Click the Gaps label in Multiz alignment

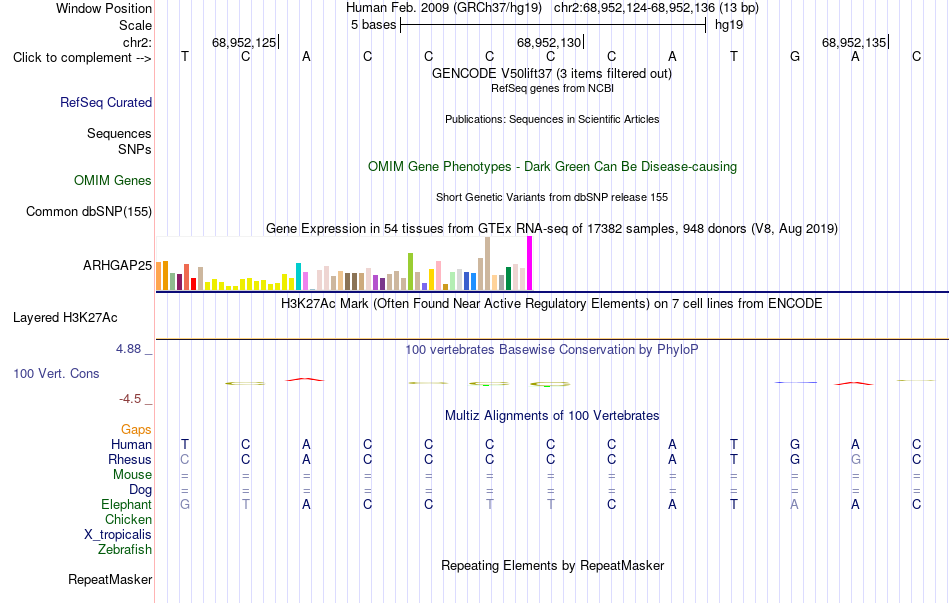pyautogui.click(x=136, y=429)
